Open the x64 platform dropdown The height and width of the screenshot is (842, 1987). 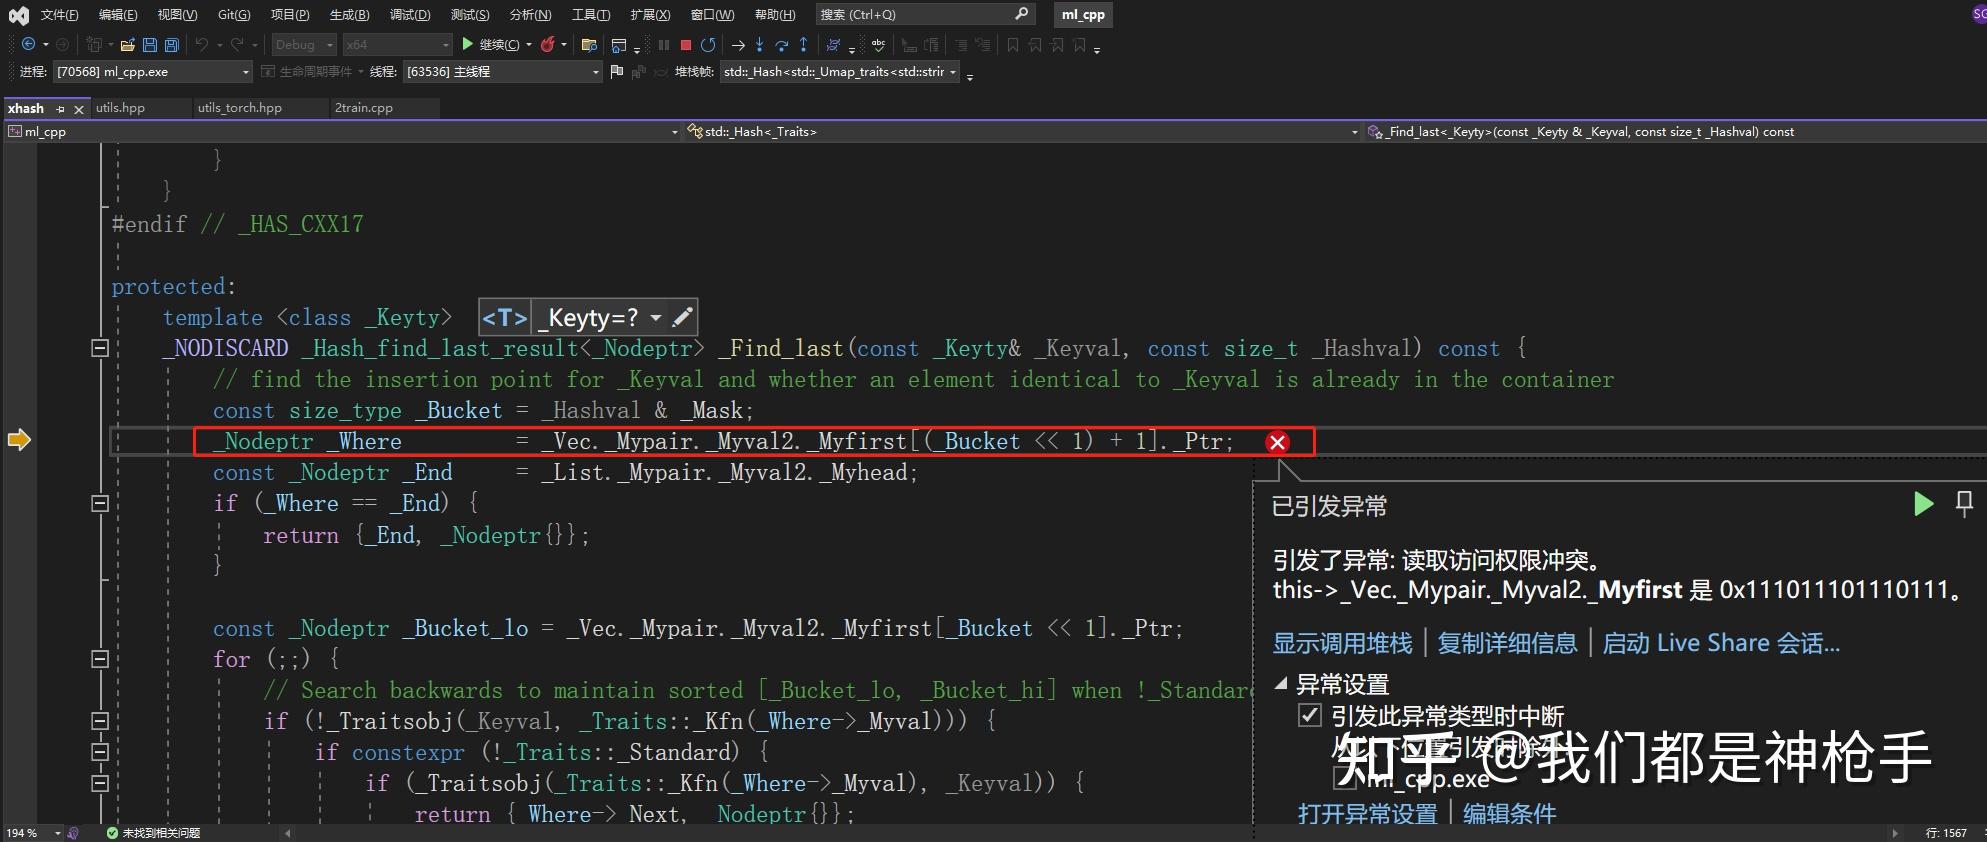[397, 45]
